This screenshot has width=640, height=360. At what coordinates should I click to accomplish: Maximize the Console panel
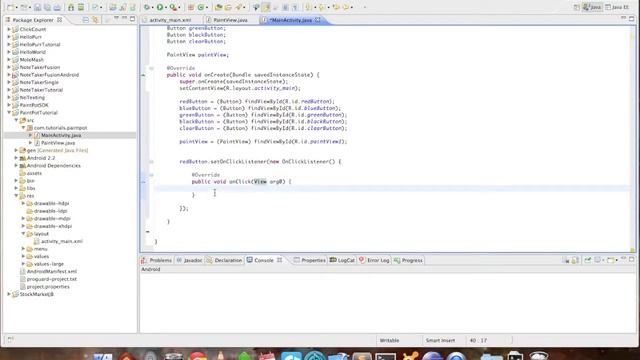click(631, 259)
